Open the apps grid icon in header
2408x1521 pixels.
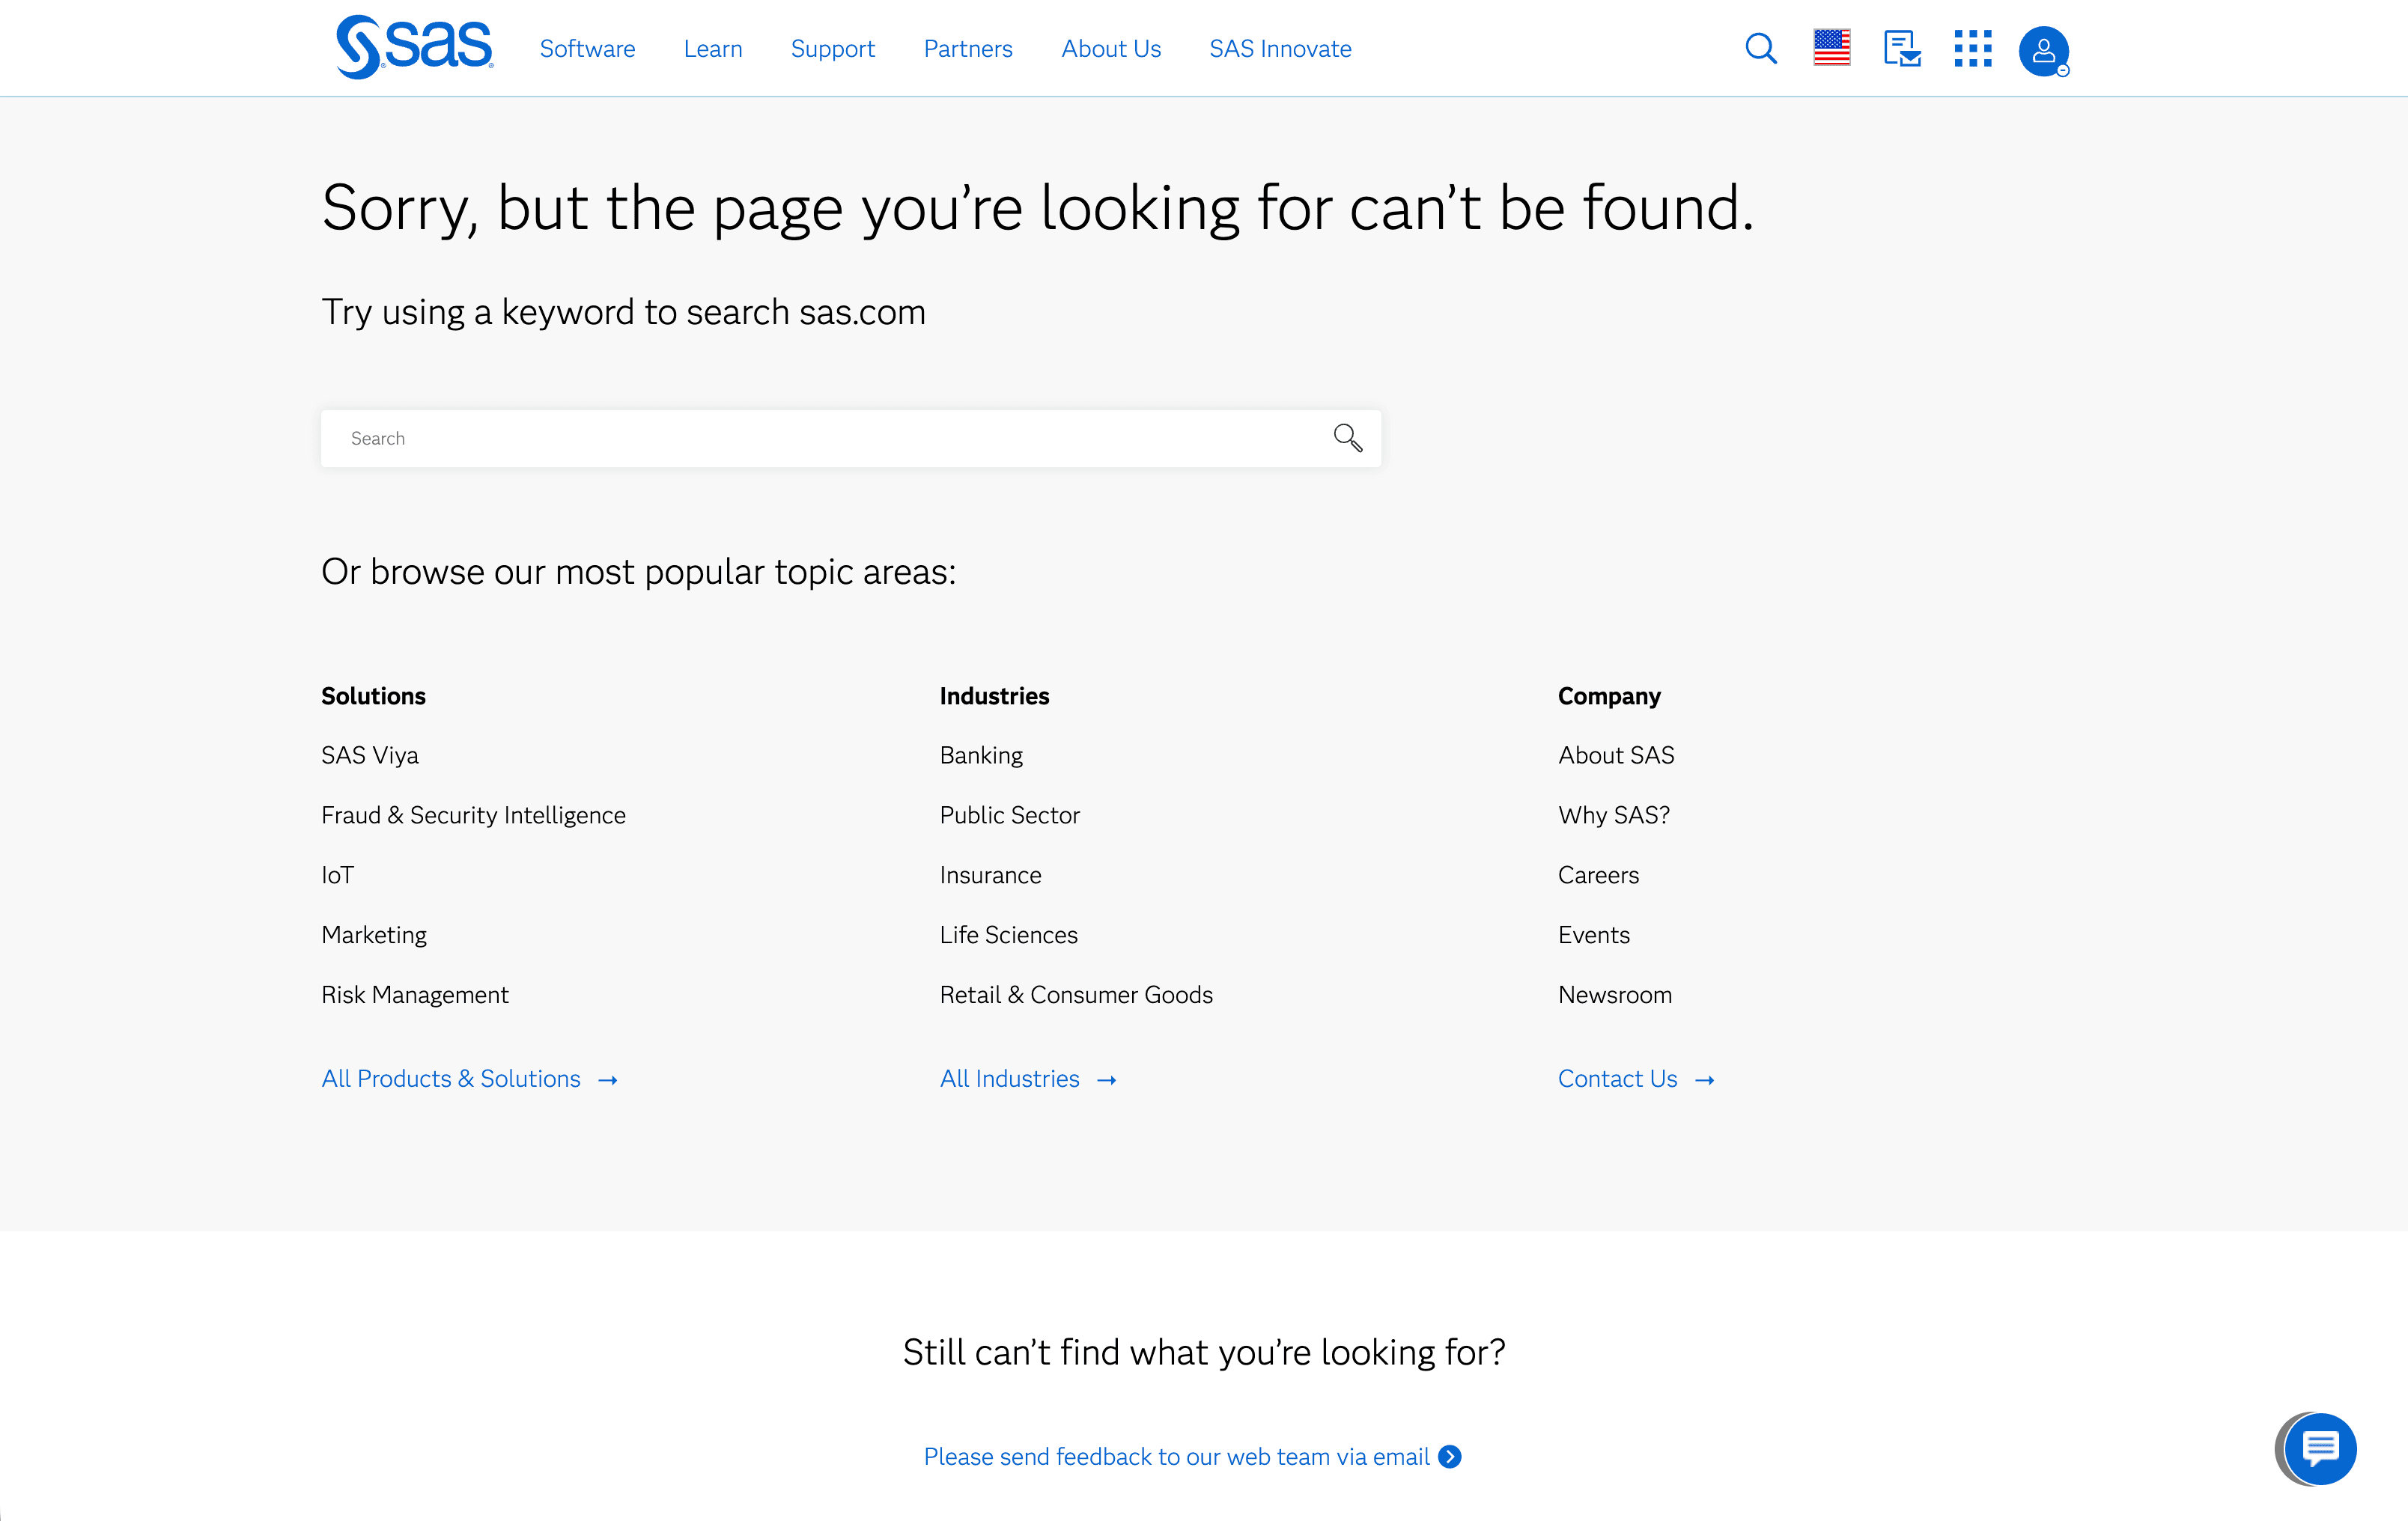coord(1973,48)
